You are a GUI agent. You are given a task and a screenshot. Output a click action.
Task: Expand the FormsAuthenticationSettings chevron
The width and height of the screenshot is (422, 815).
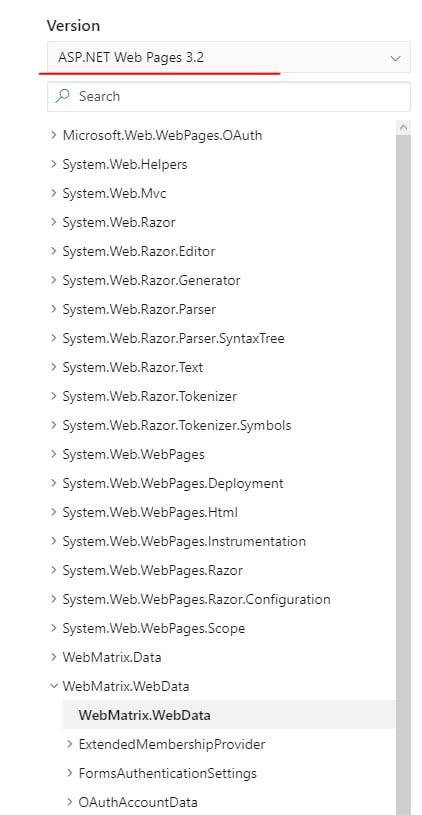[70, 773]
